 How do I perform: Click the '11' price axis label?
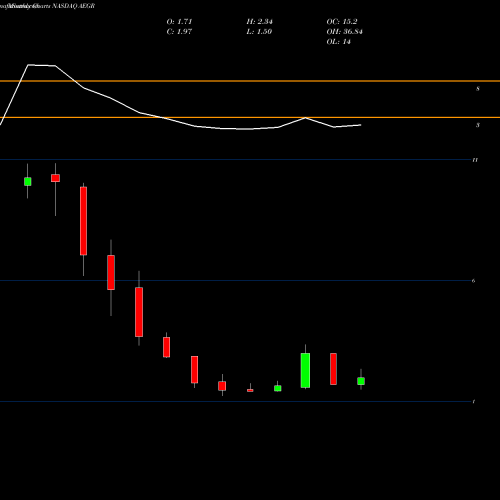click(x=475, y=160)
